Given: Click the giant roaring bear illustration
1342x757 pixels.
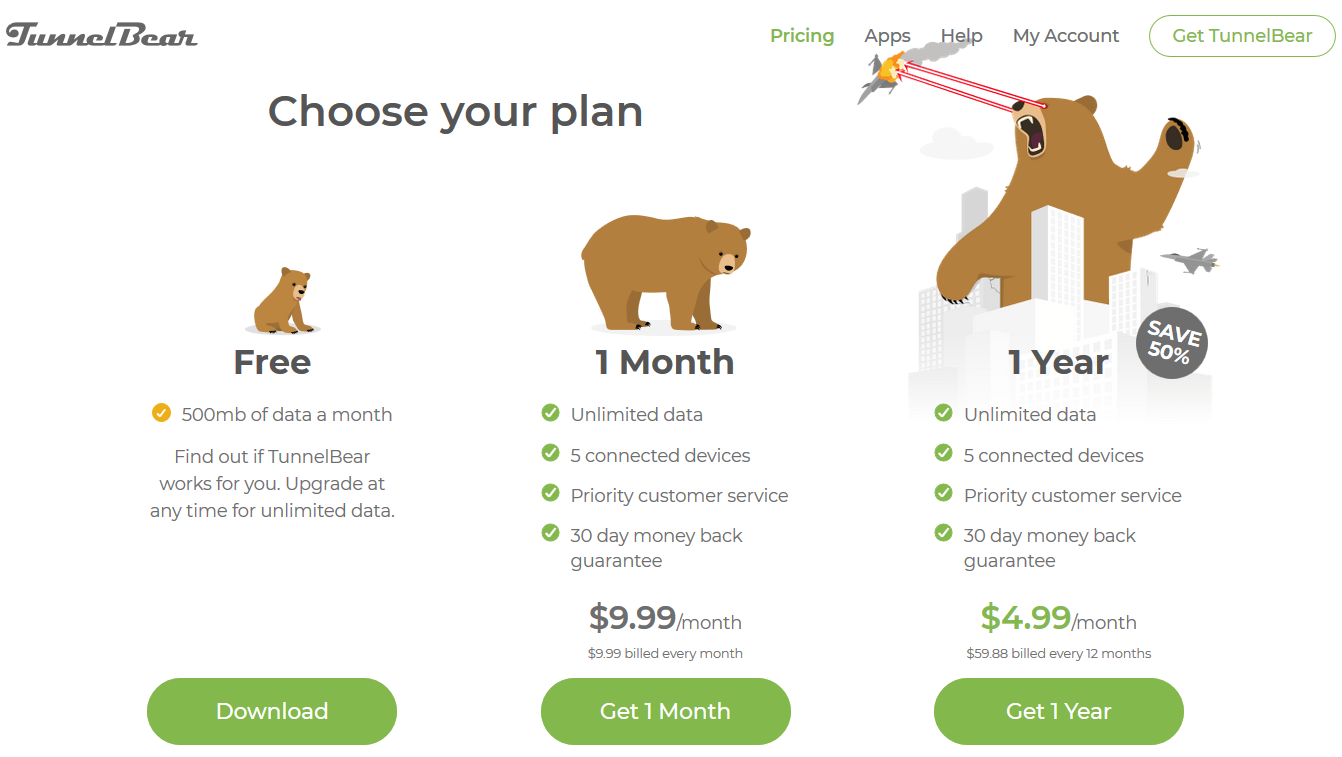Looking at the screenshot, I should (1065, 198).
